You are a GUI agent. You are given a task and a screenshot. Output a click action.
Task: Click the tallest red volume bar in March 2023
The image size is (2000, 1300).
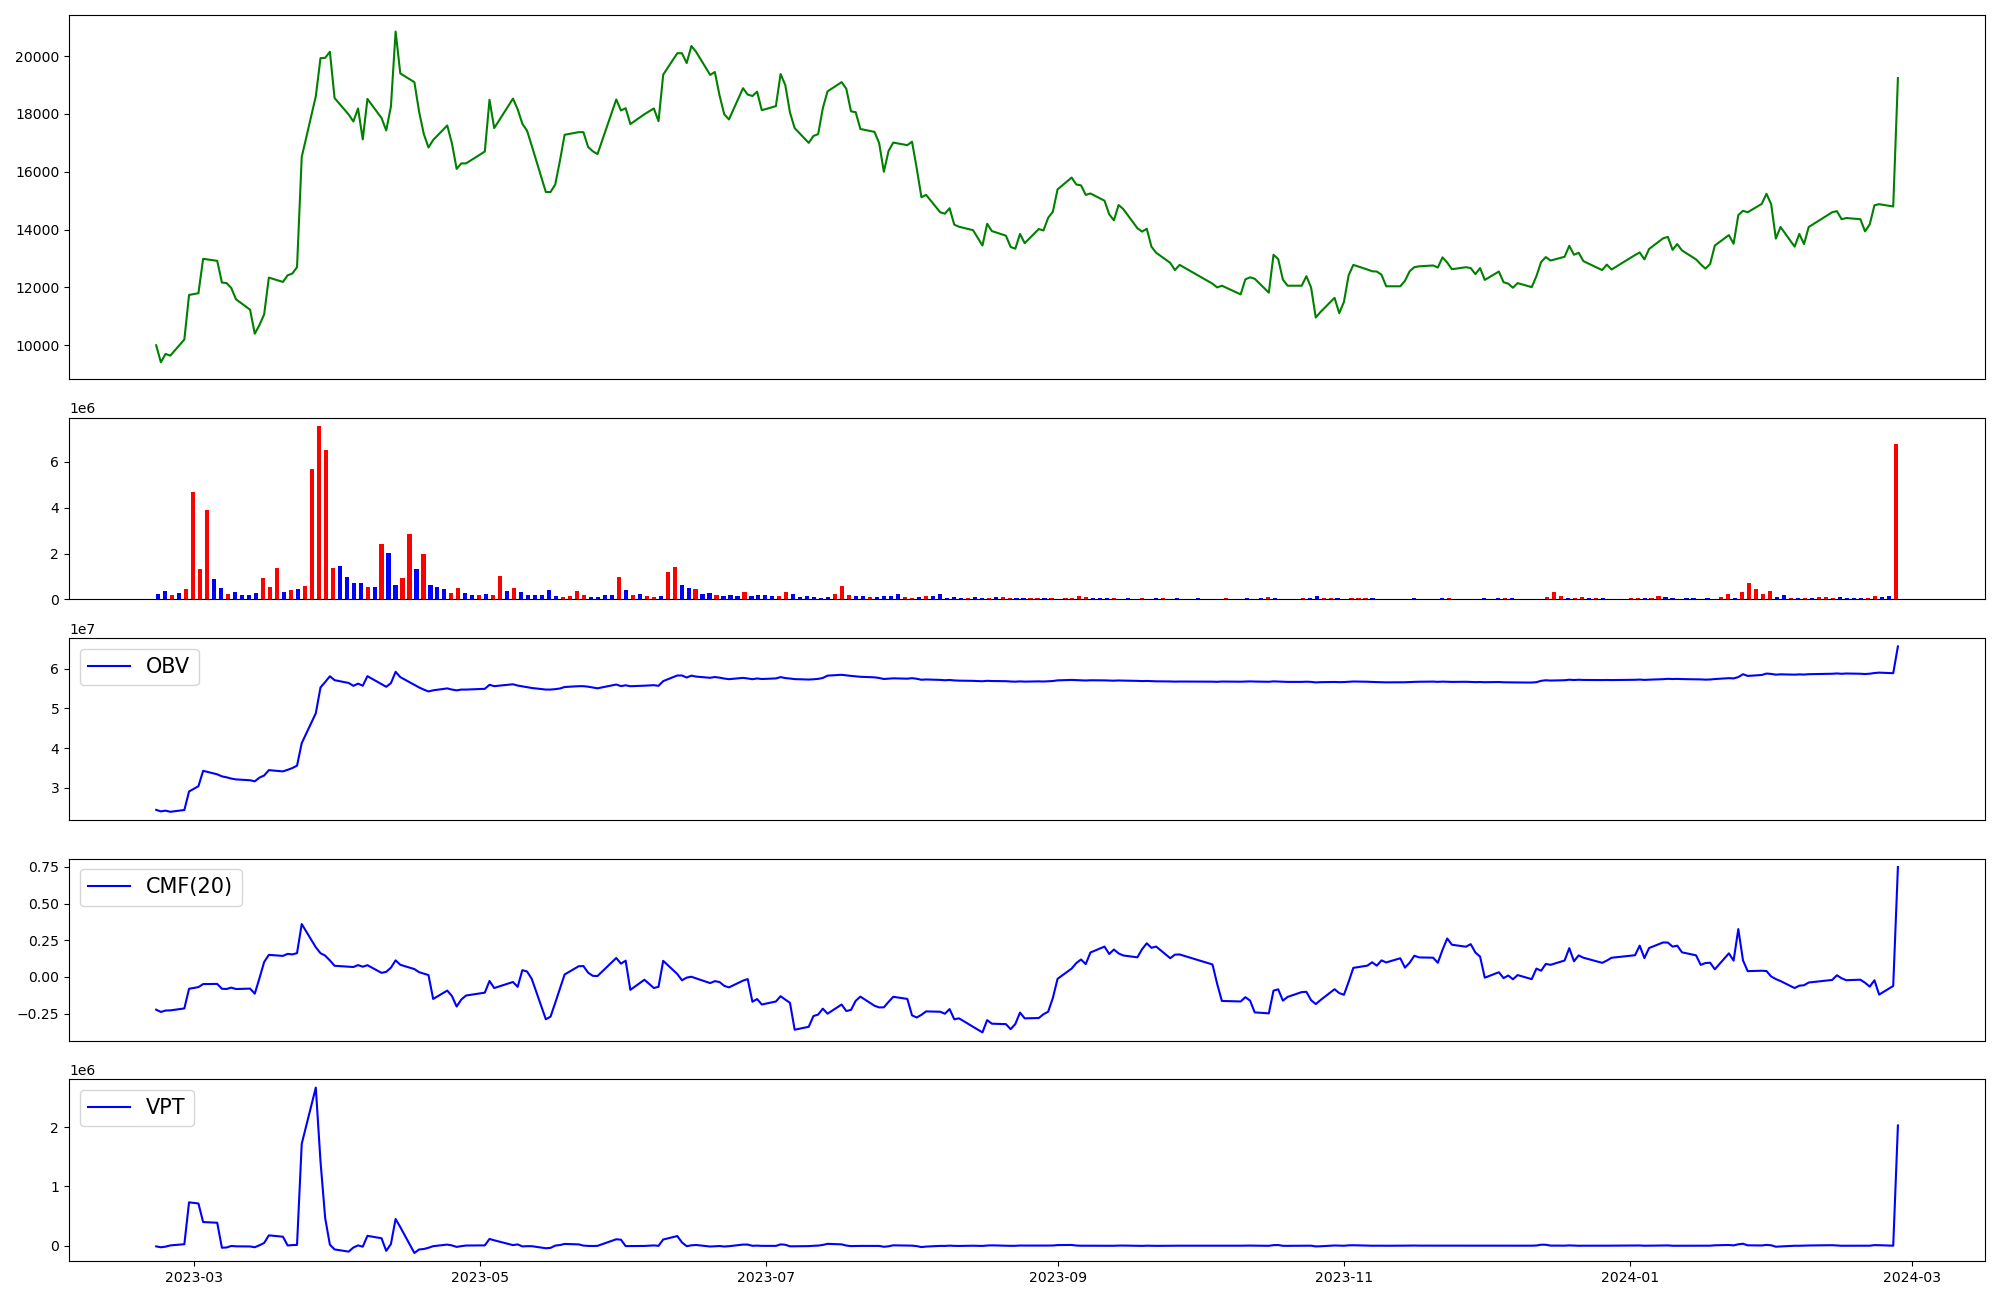pyautogui.click(x=319, y=512)
